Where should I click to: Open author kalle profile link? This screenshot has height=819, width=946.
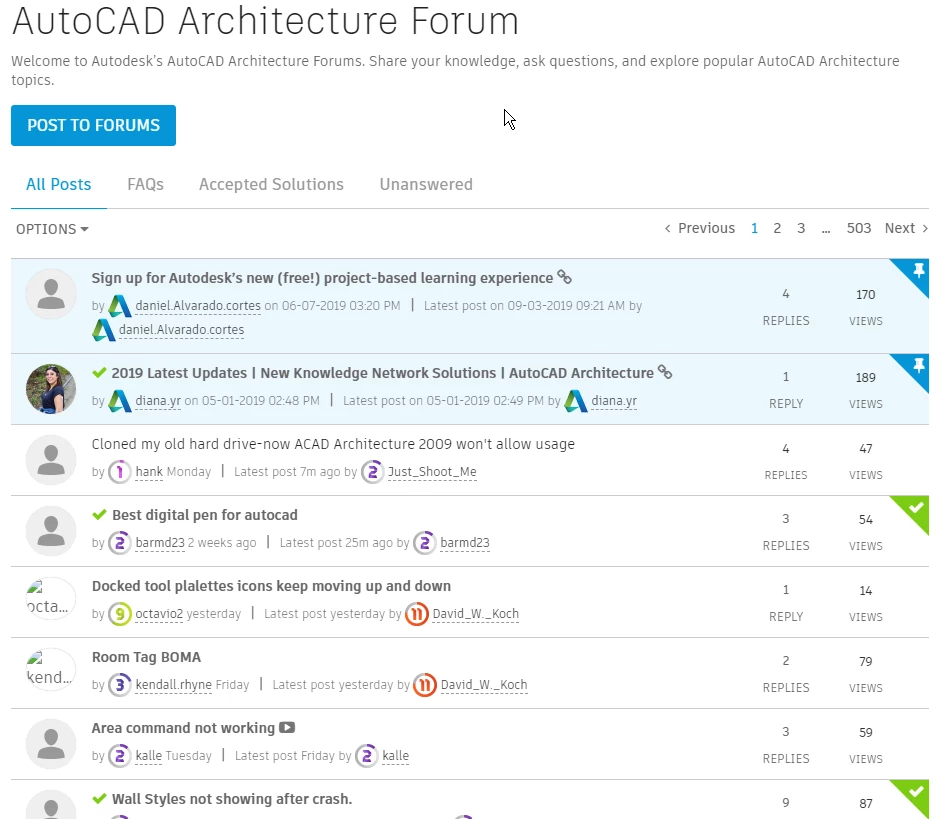[x=148, y=756]
